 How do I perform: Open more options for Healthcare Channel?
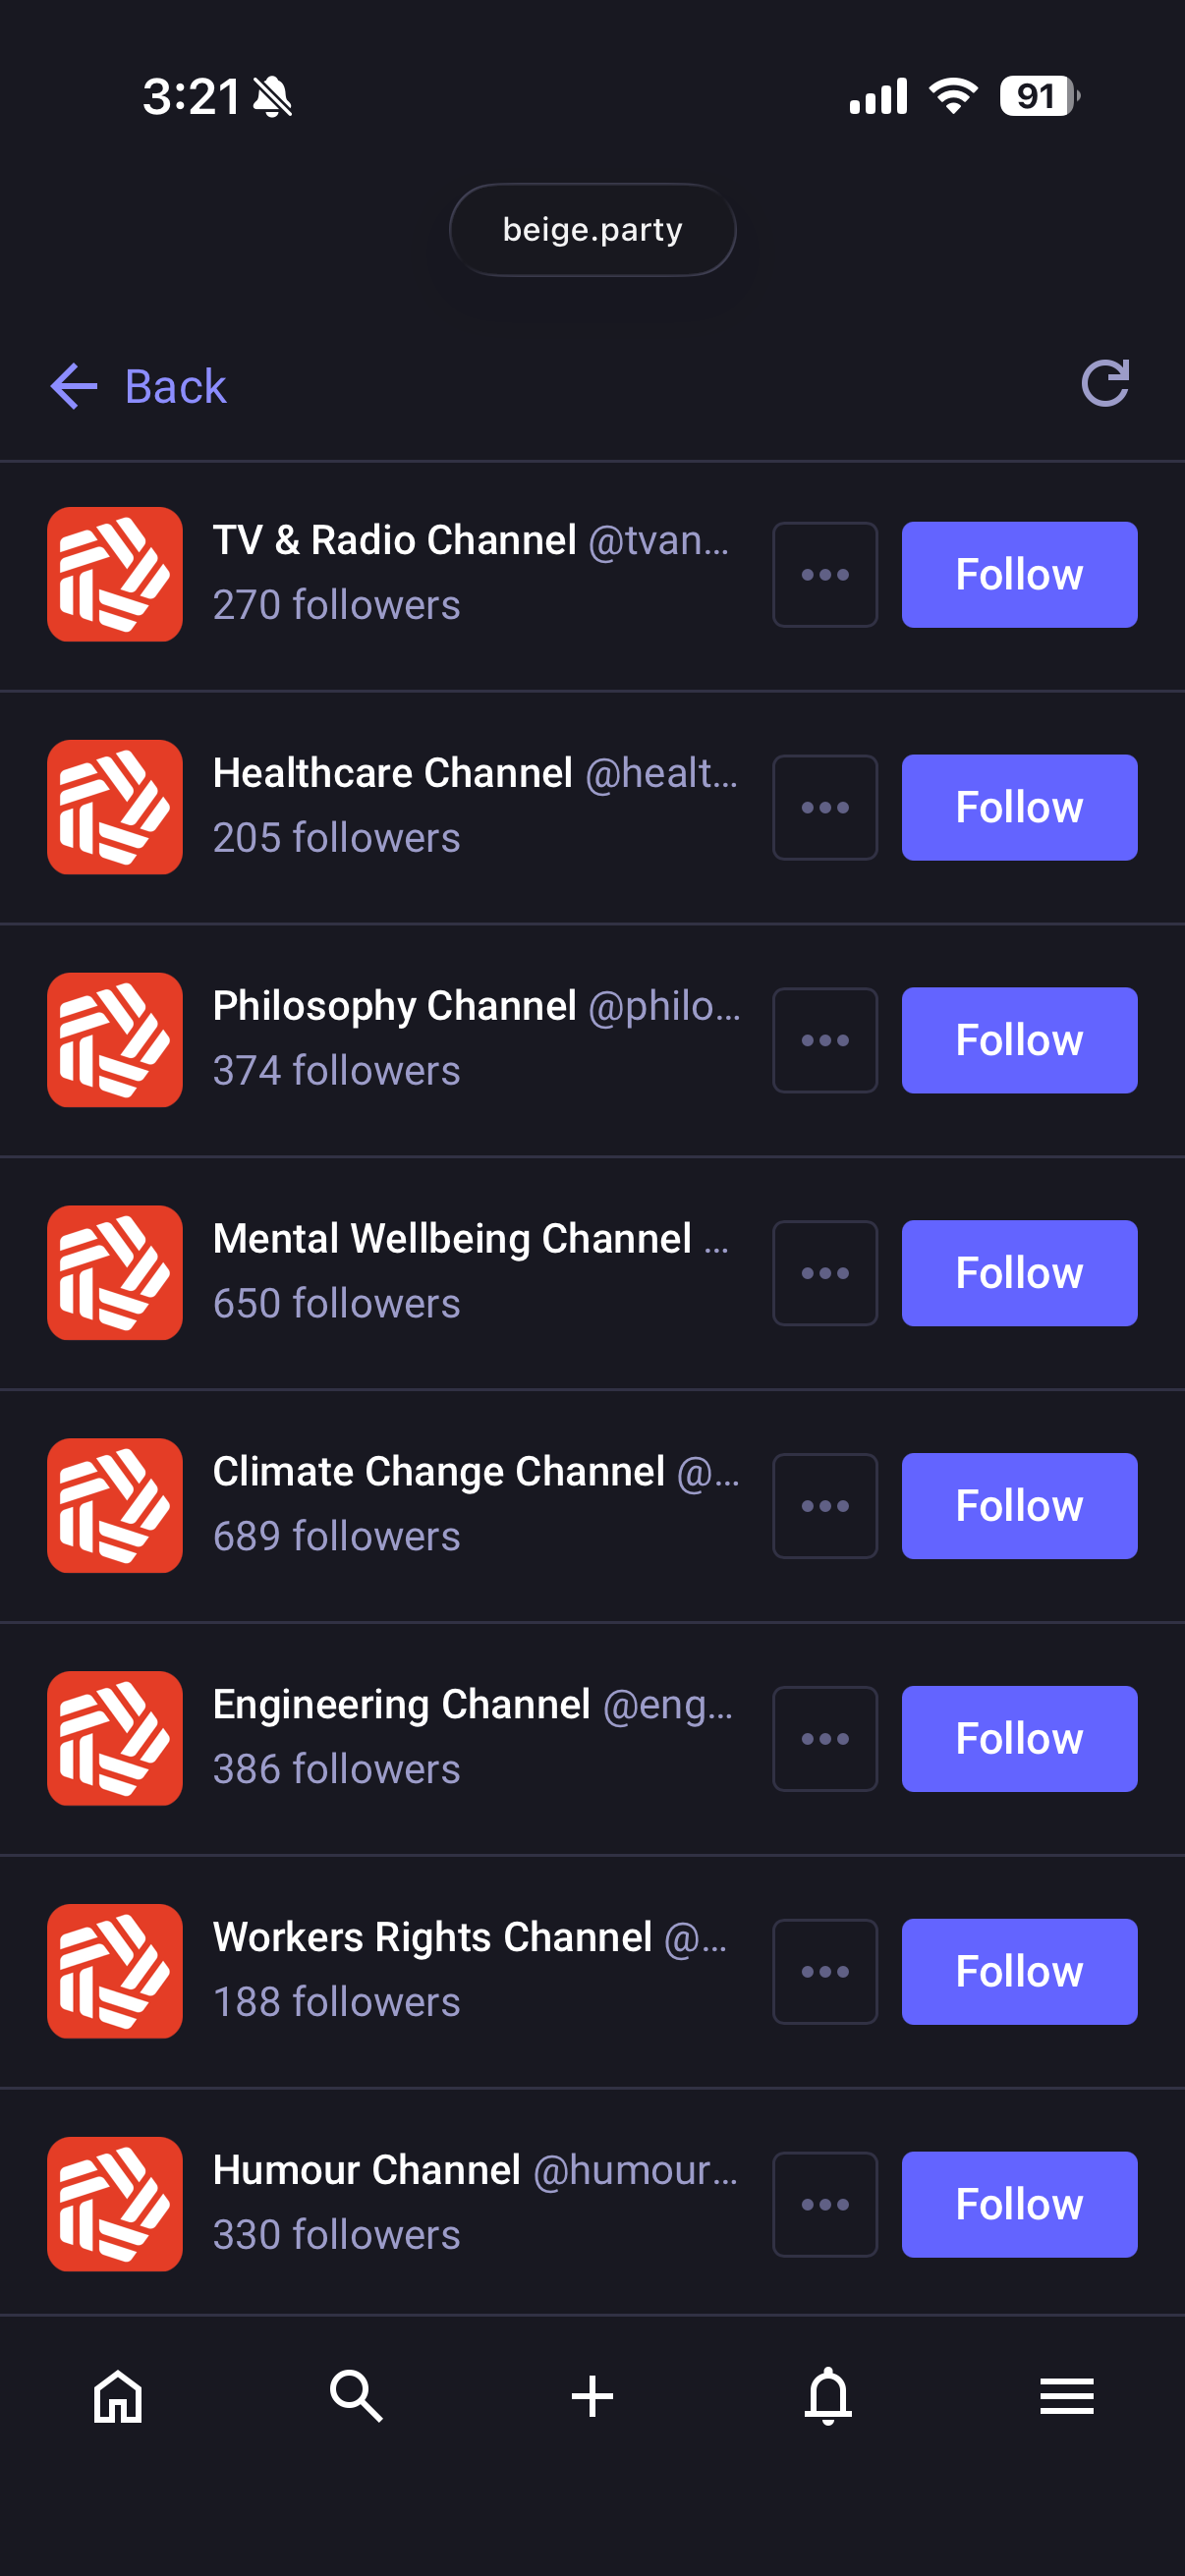pos(825,808)
